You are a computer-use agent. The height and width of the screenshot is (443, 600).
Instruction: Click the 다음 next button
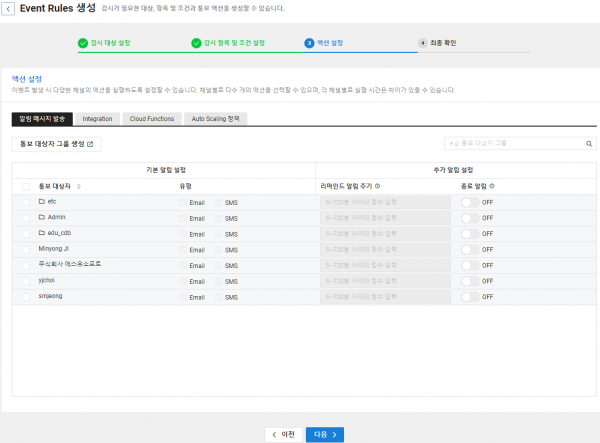[x=325, y=435]
